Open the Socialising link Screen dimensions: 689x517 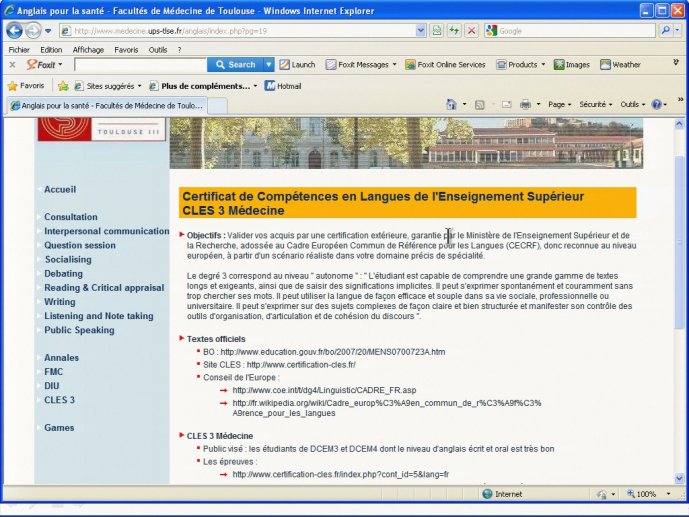[68, 259]
